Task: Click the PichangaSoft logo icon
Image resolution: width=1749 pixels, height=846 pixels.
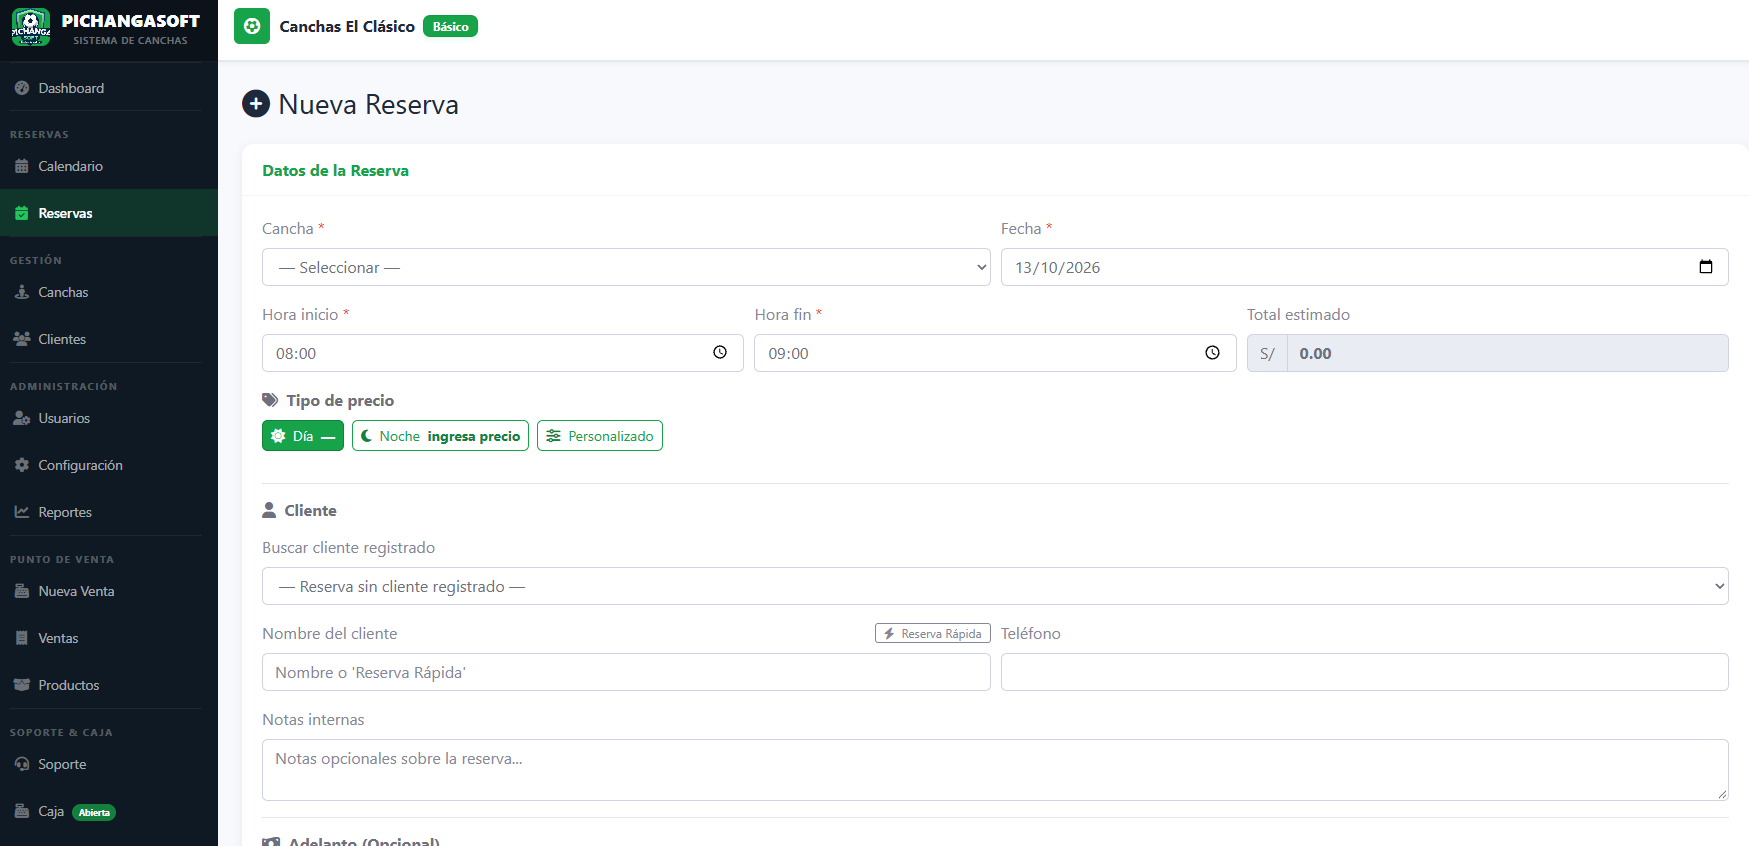Action: pyautogui.click(x=31, y=28)
